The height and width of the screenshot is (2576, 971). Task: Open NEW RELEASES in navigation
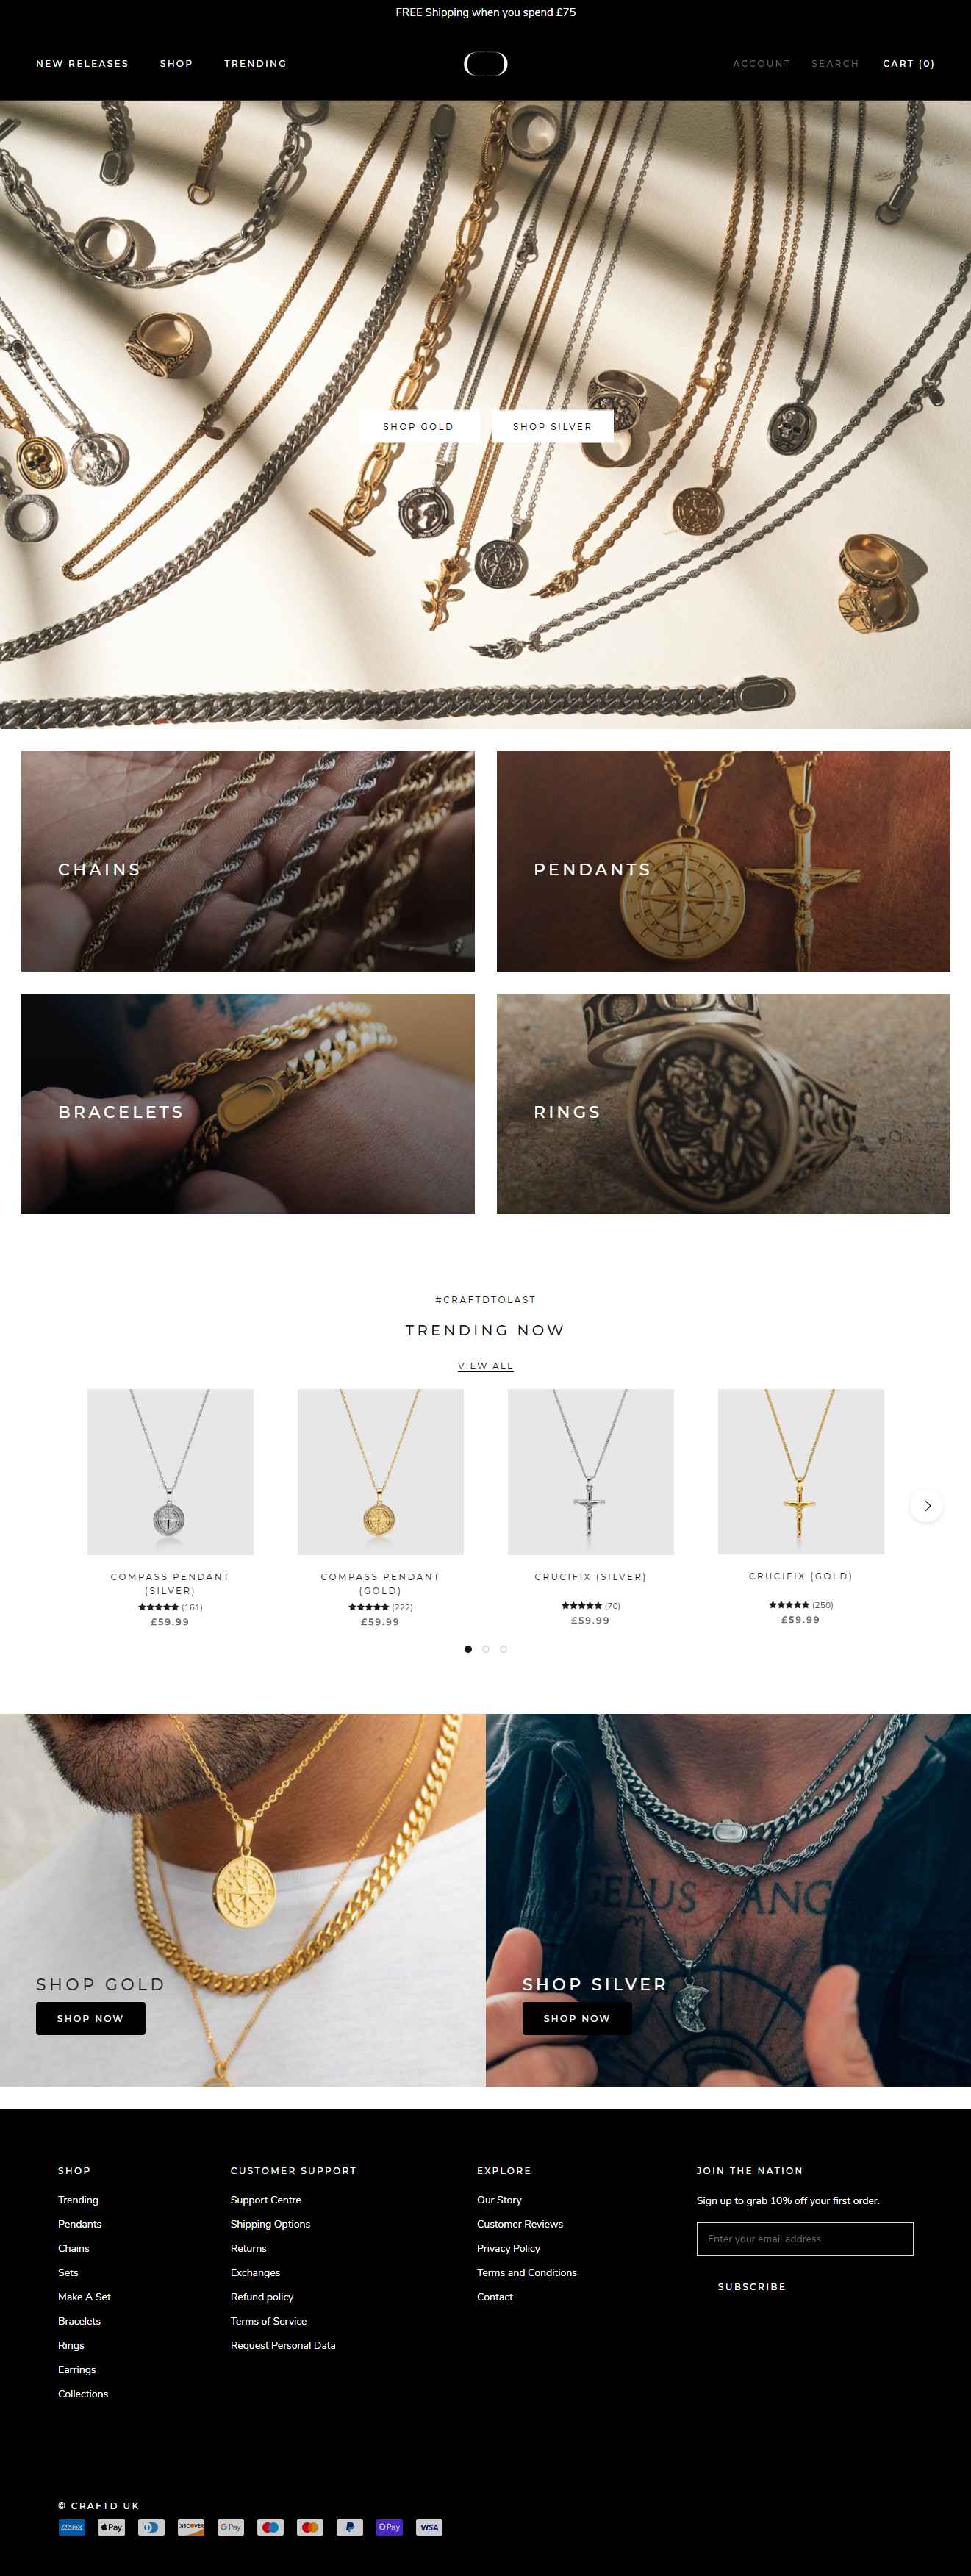pos(82,63)
